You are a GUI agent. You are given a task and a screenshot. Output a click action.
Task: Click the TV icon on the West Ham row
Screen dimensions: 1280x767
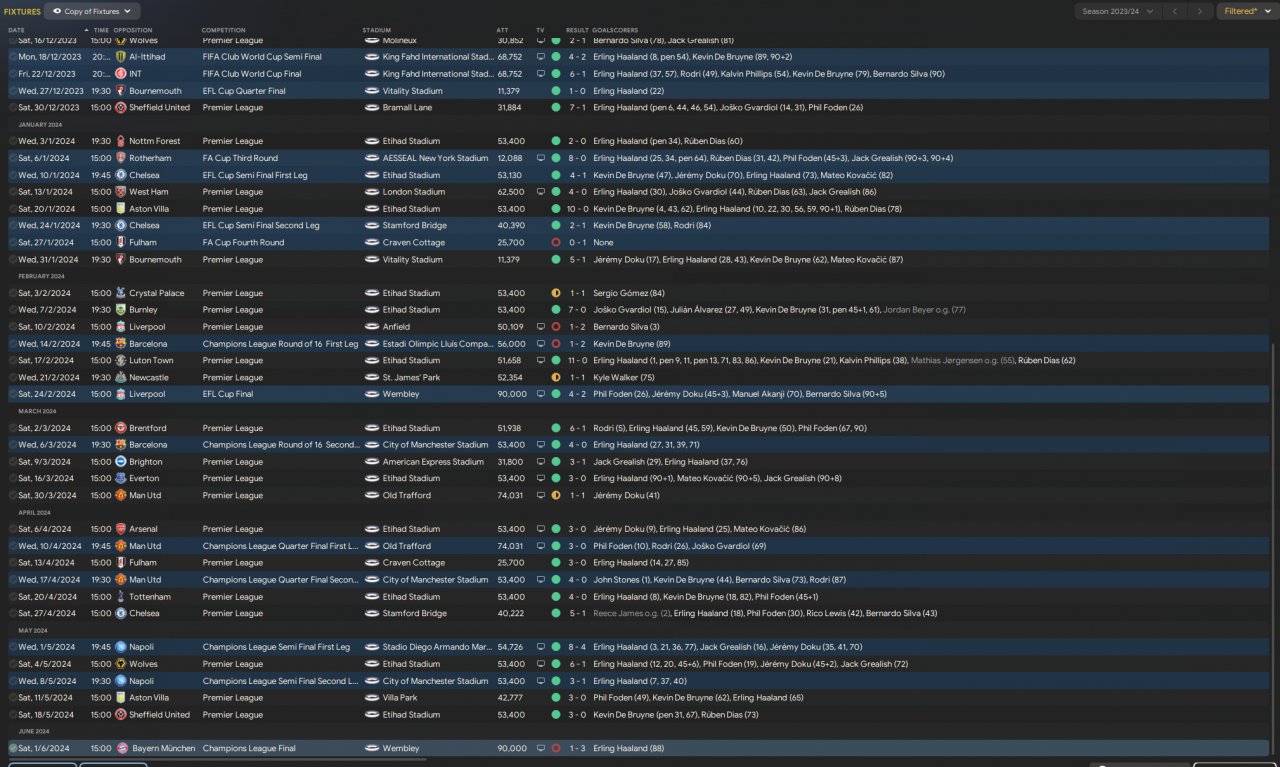[x=541, y=192]
